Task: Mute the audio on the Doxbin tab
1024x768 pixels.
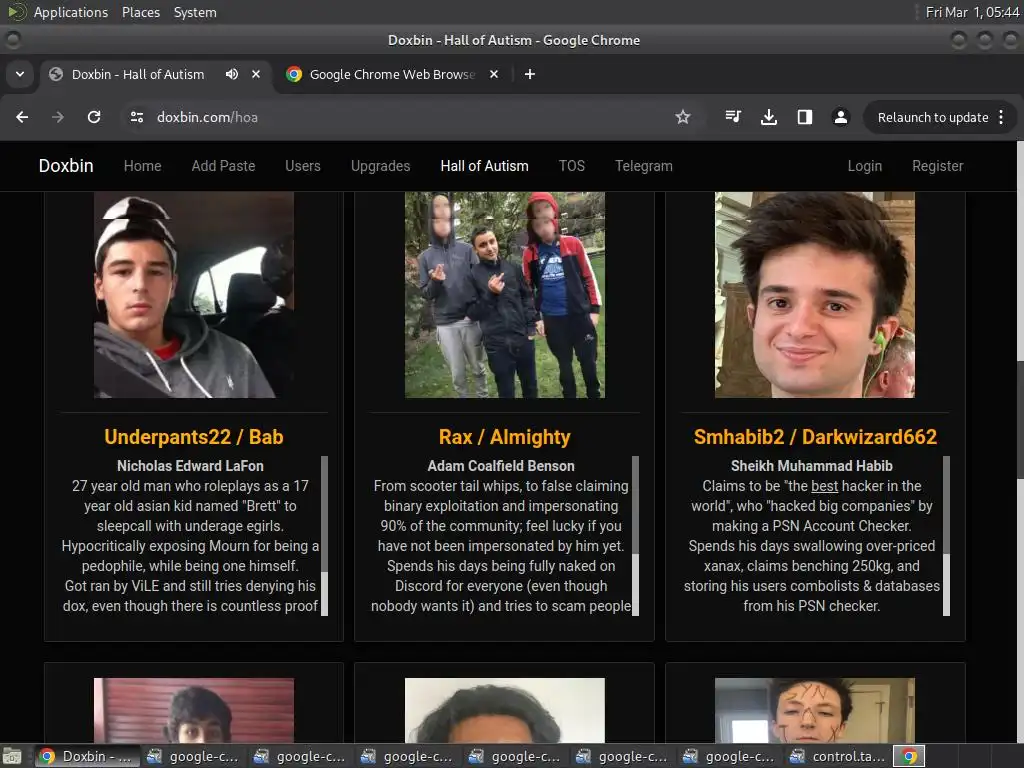Action: (232, 74)
